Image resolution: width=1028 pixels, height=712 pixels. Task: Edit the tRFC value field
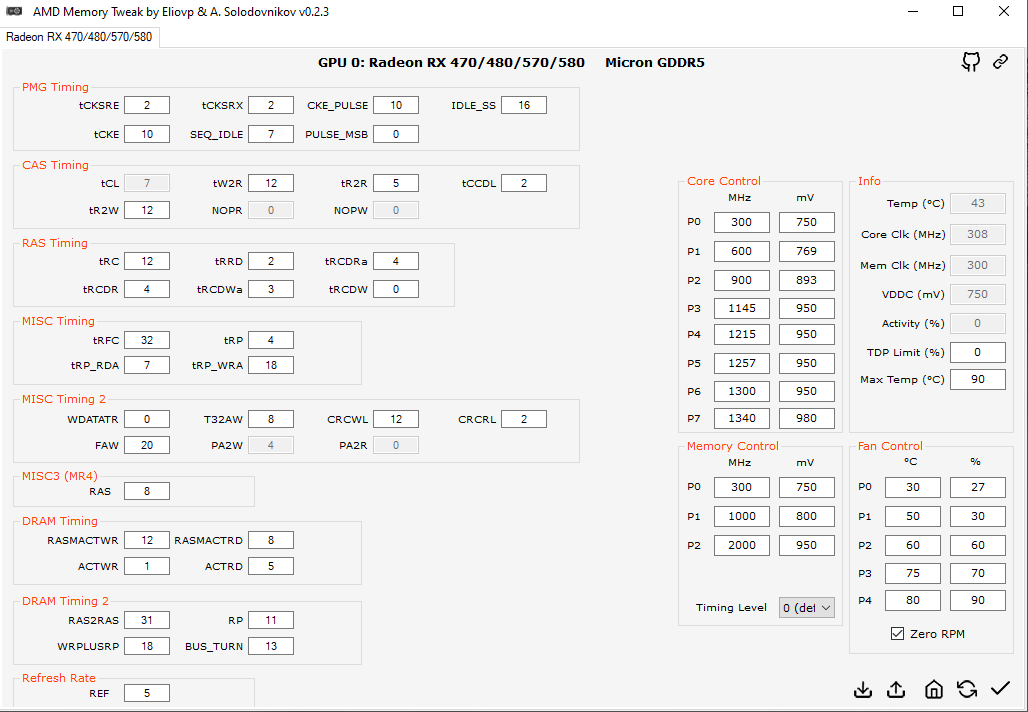pyautogui.click(x=147, y=340)
